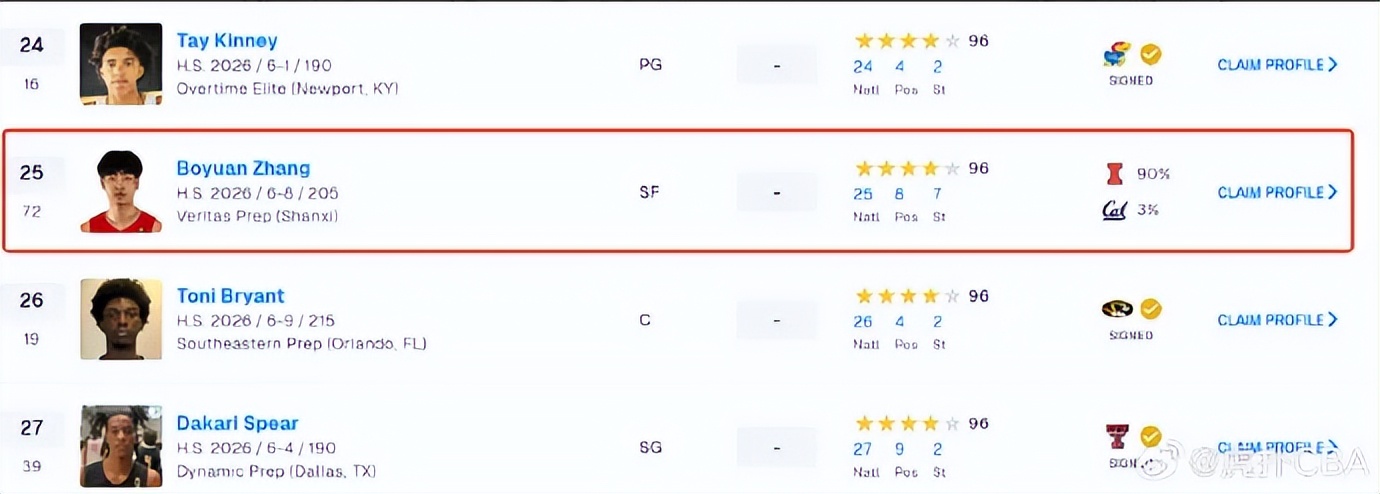Click star rating for Boyuan Zhang
Image resolution: width=1380 pixels, height=494 pixels.
click(907, 168)
